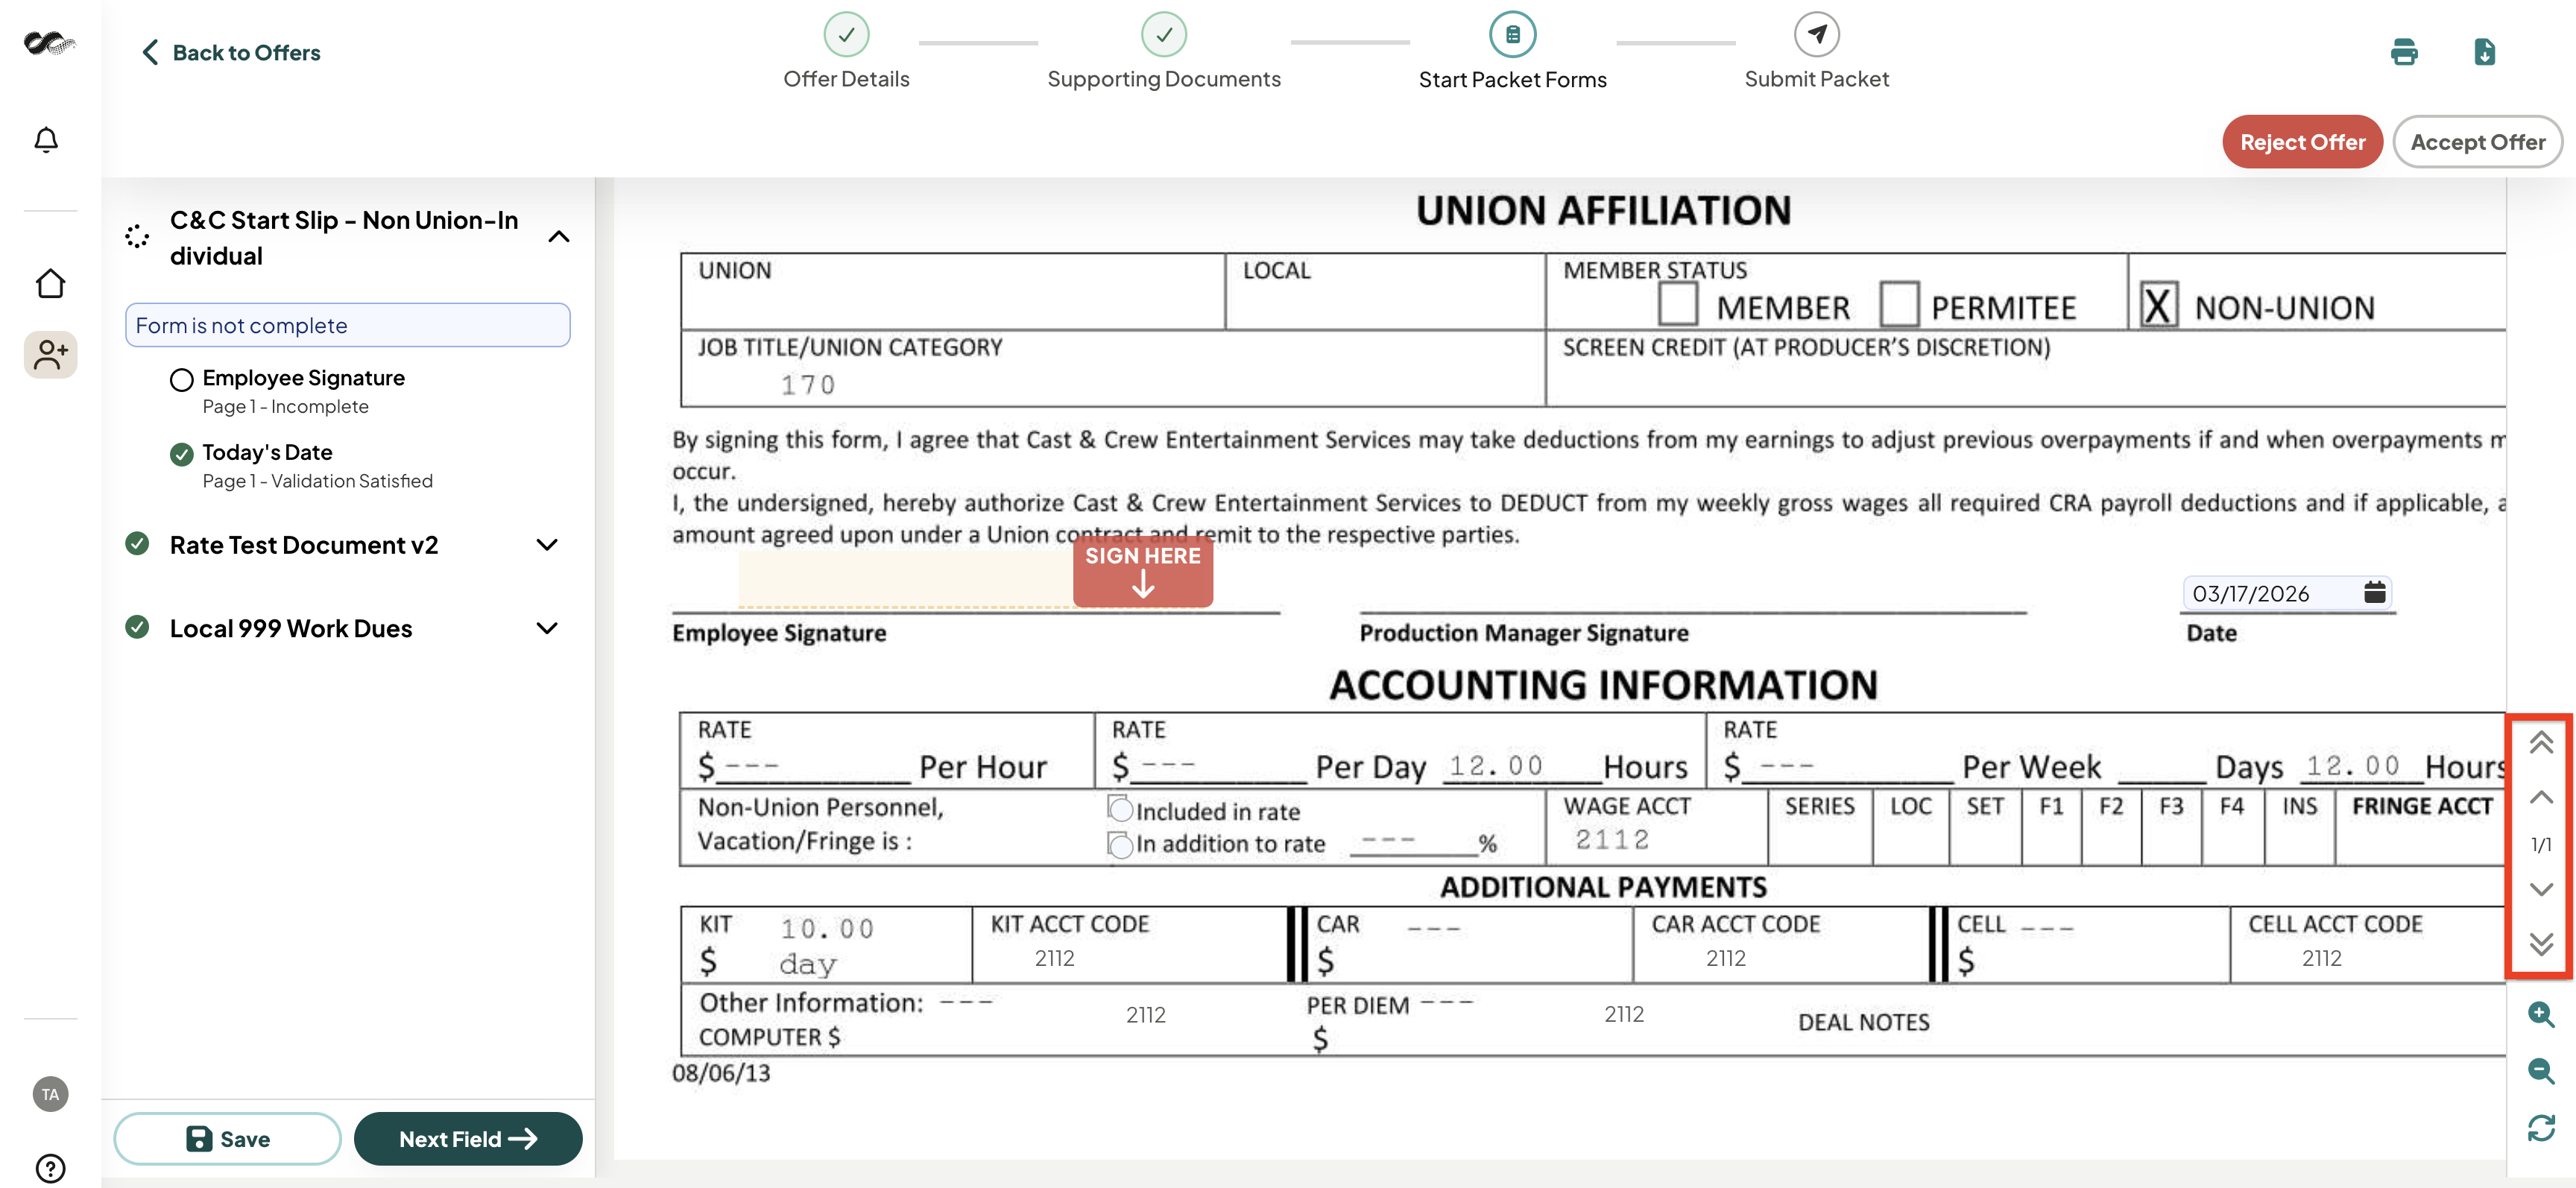Expand the Rate Test Document v2 section

pyautogui.click(x=547, y=545)
